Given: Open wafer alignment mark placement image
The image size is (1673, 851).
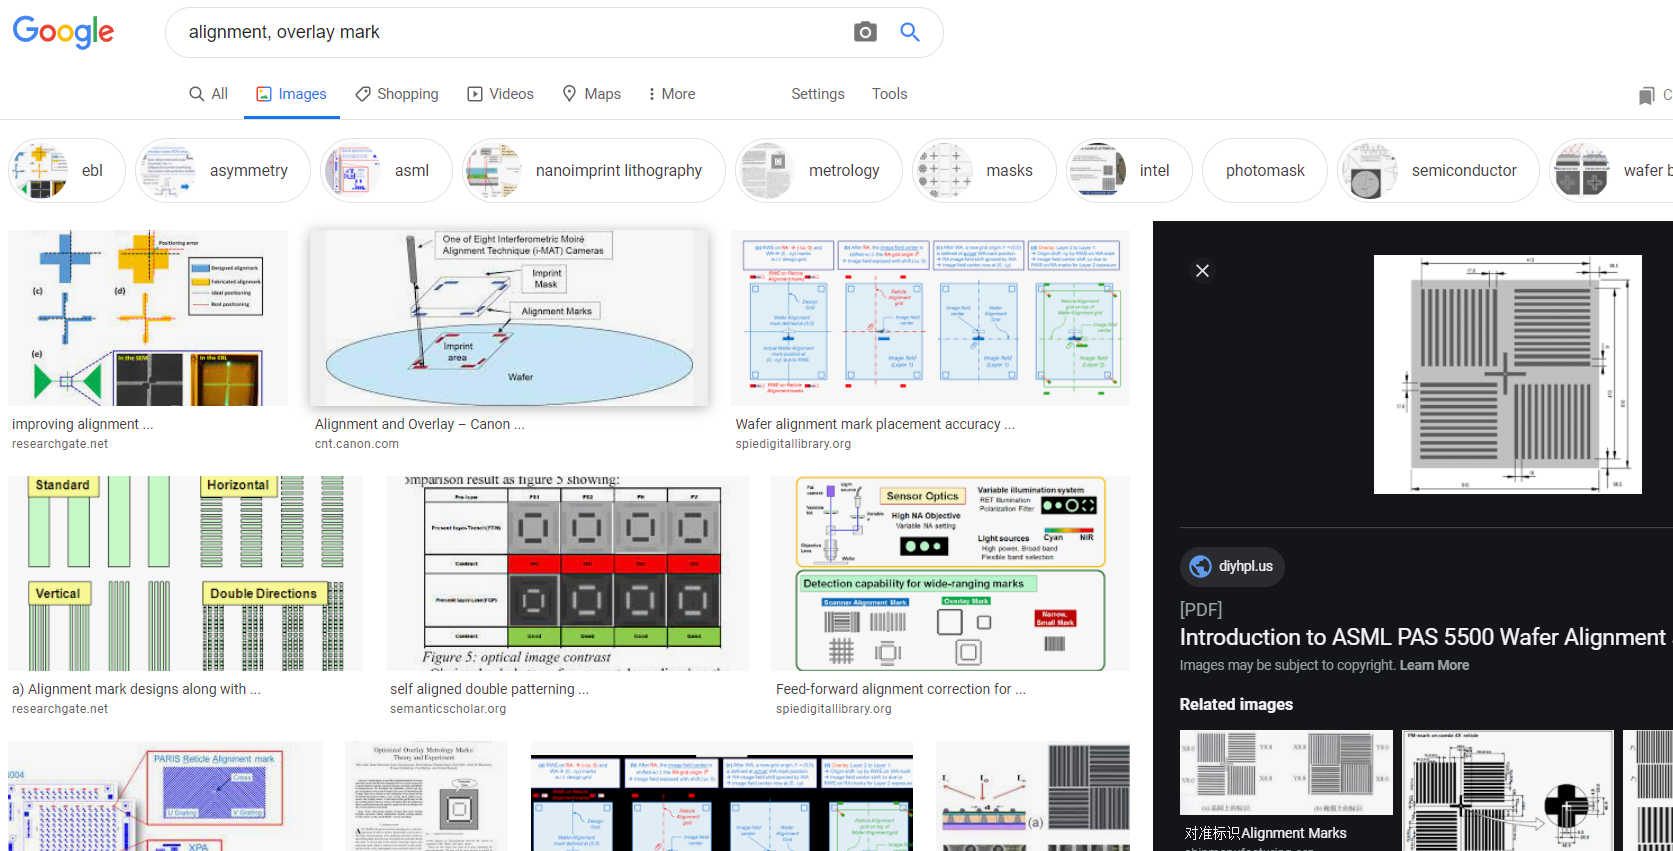Looking at the screenshot, I should [x=930, y=318].
